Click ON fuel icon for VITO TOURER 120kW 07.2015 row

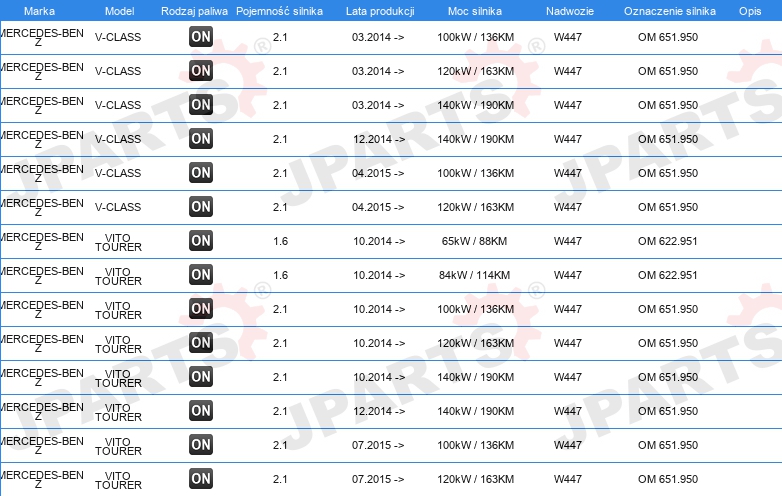[201, 479]
